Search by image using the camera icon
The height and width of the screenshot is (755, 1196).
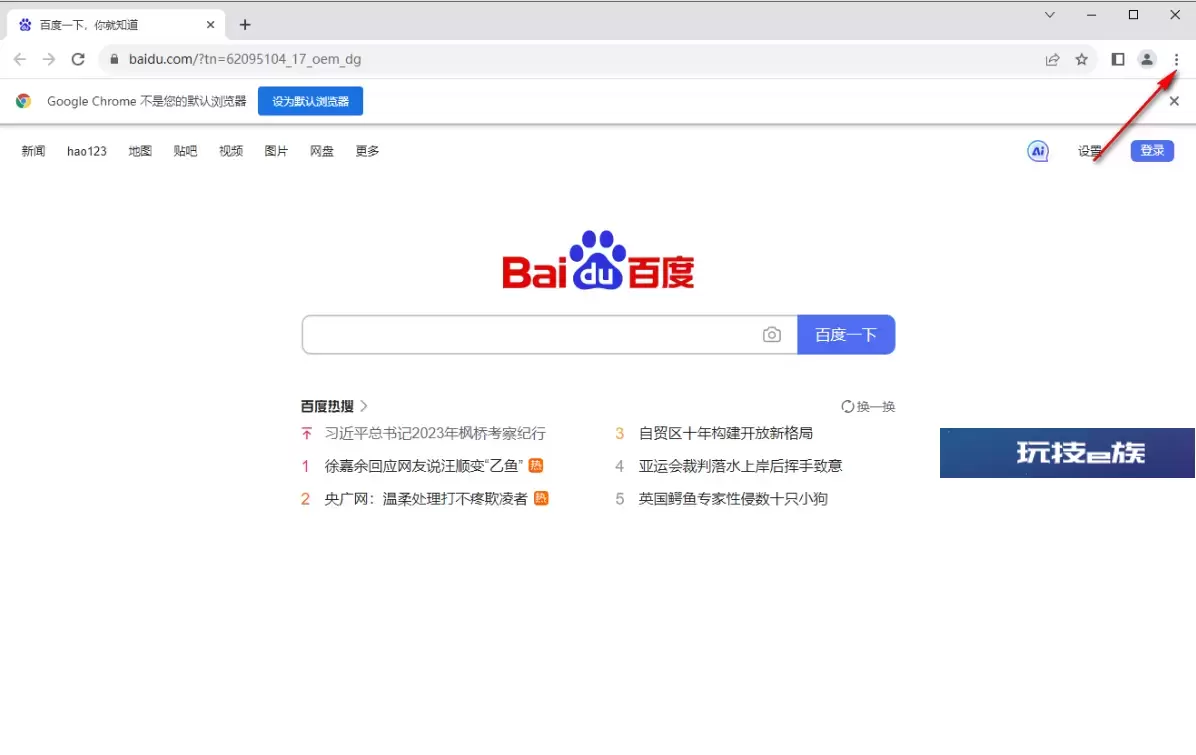[x=772, y=335]
